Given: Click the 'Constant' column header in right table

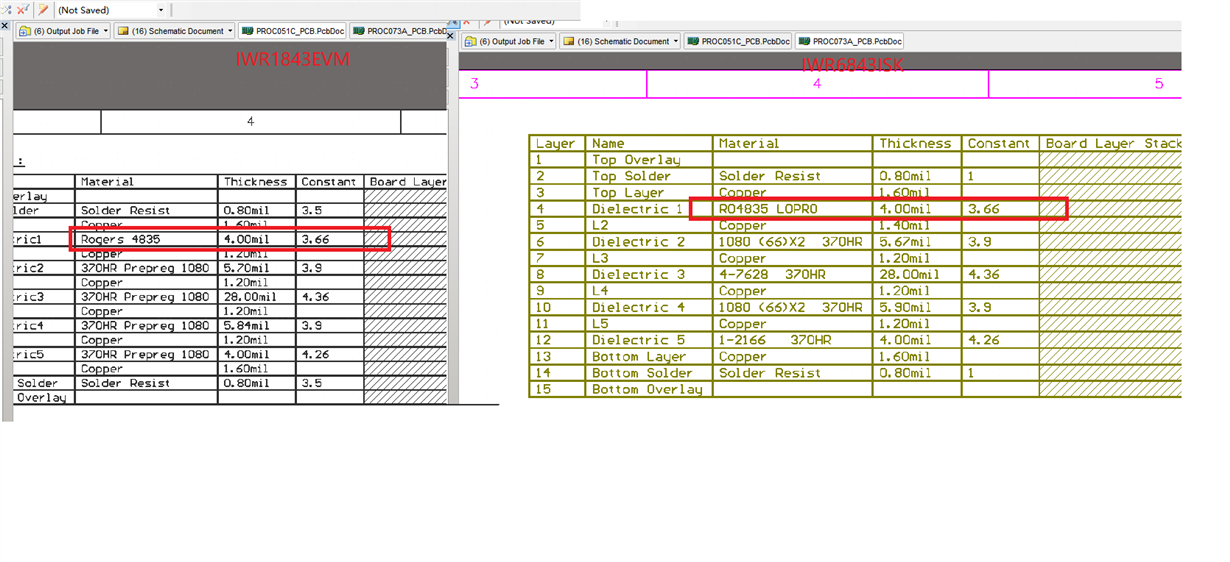Looking at the screenshot, I should tap(1001, 143).
